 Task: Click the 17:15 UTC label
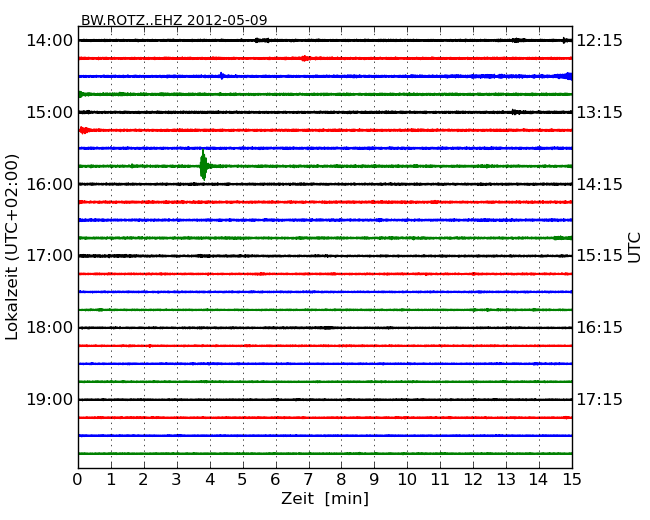click(x=600, y=400)
